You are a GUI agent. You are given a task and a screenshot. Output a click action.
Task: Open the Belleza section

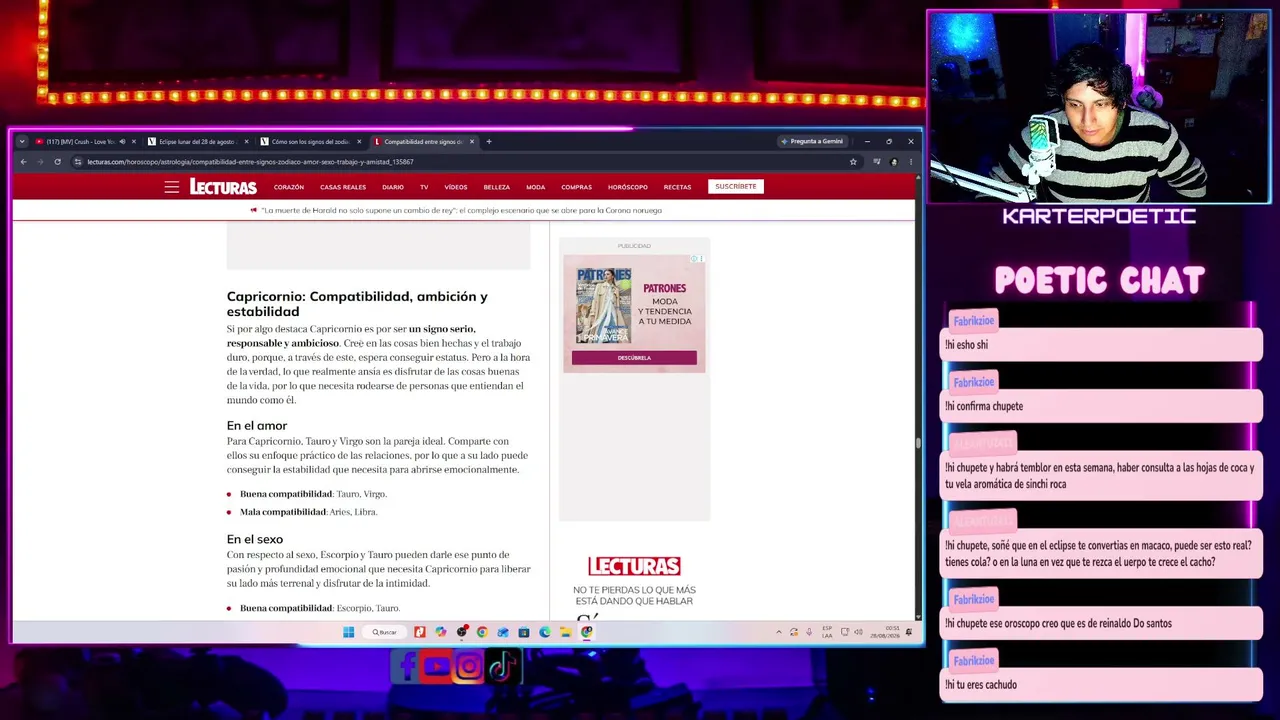497,187
